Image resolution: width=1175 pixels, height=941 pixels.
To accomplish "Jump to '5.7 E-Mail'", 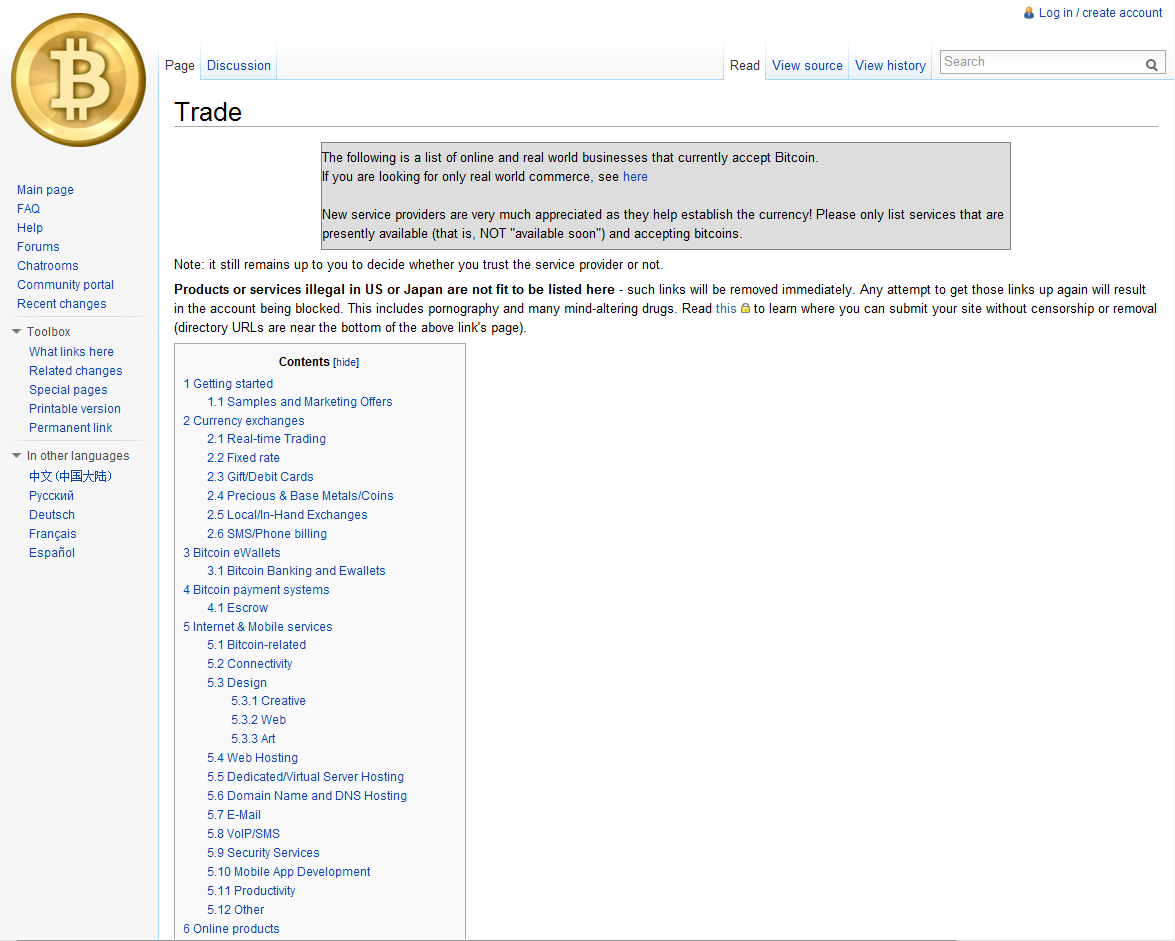I will click(x=235, y=815).
